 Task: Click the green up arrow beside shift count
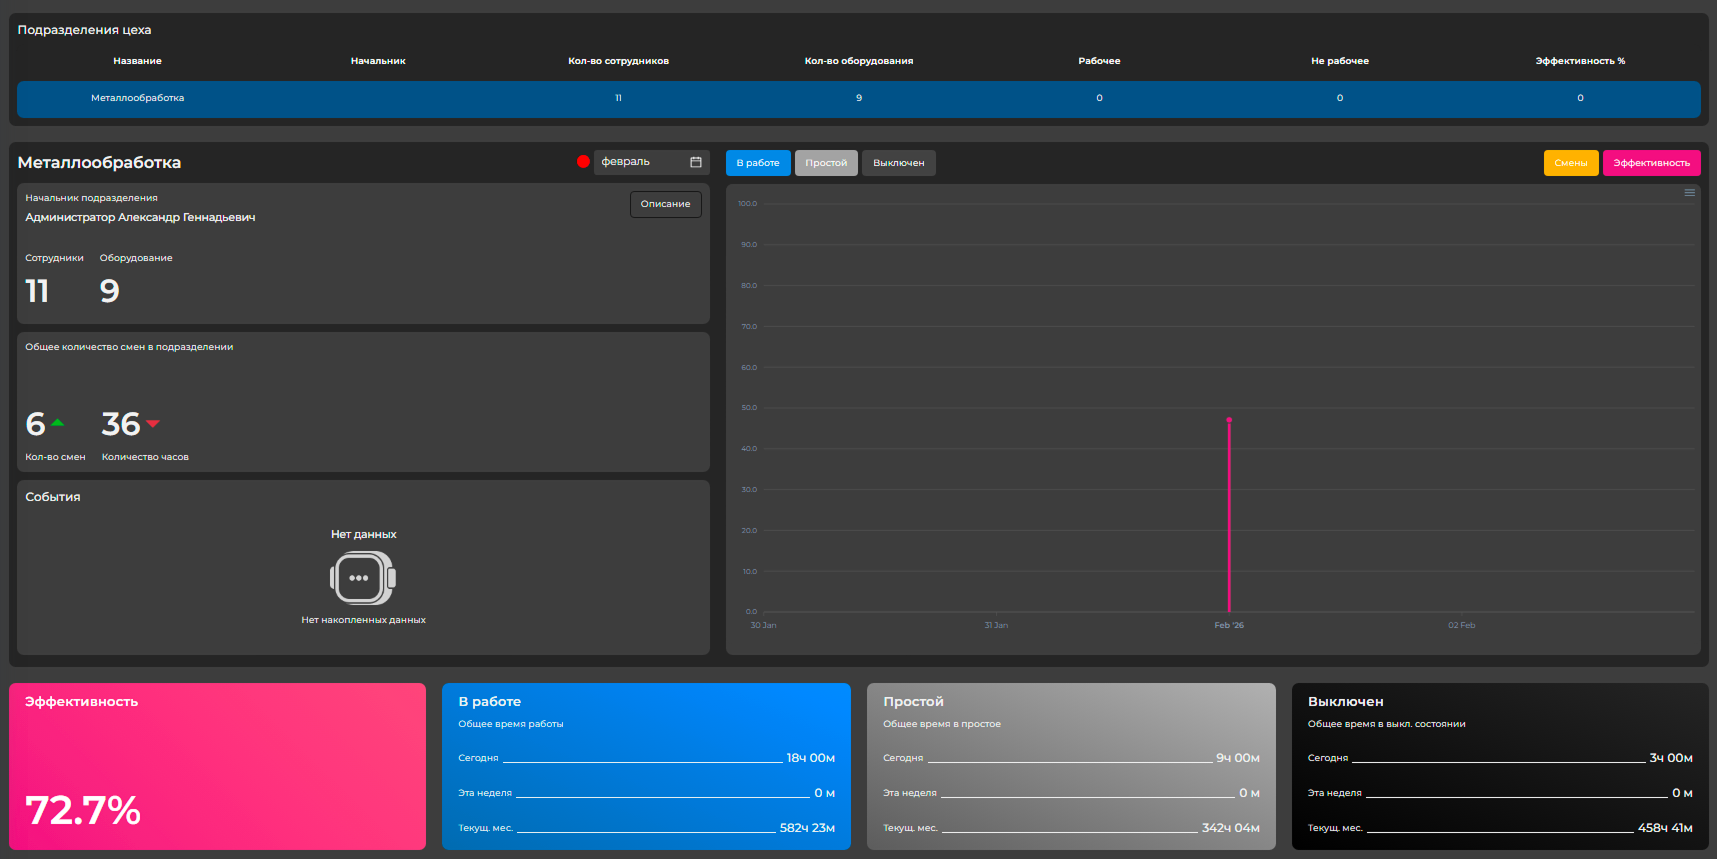[58, 423]
